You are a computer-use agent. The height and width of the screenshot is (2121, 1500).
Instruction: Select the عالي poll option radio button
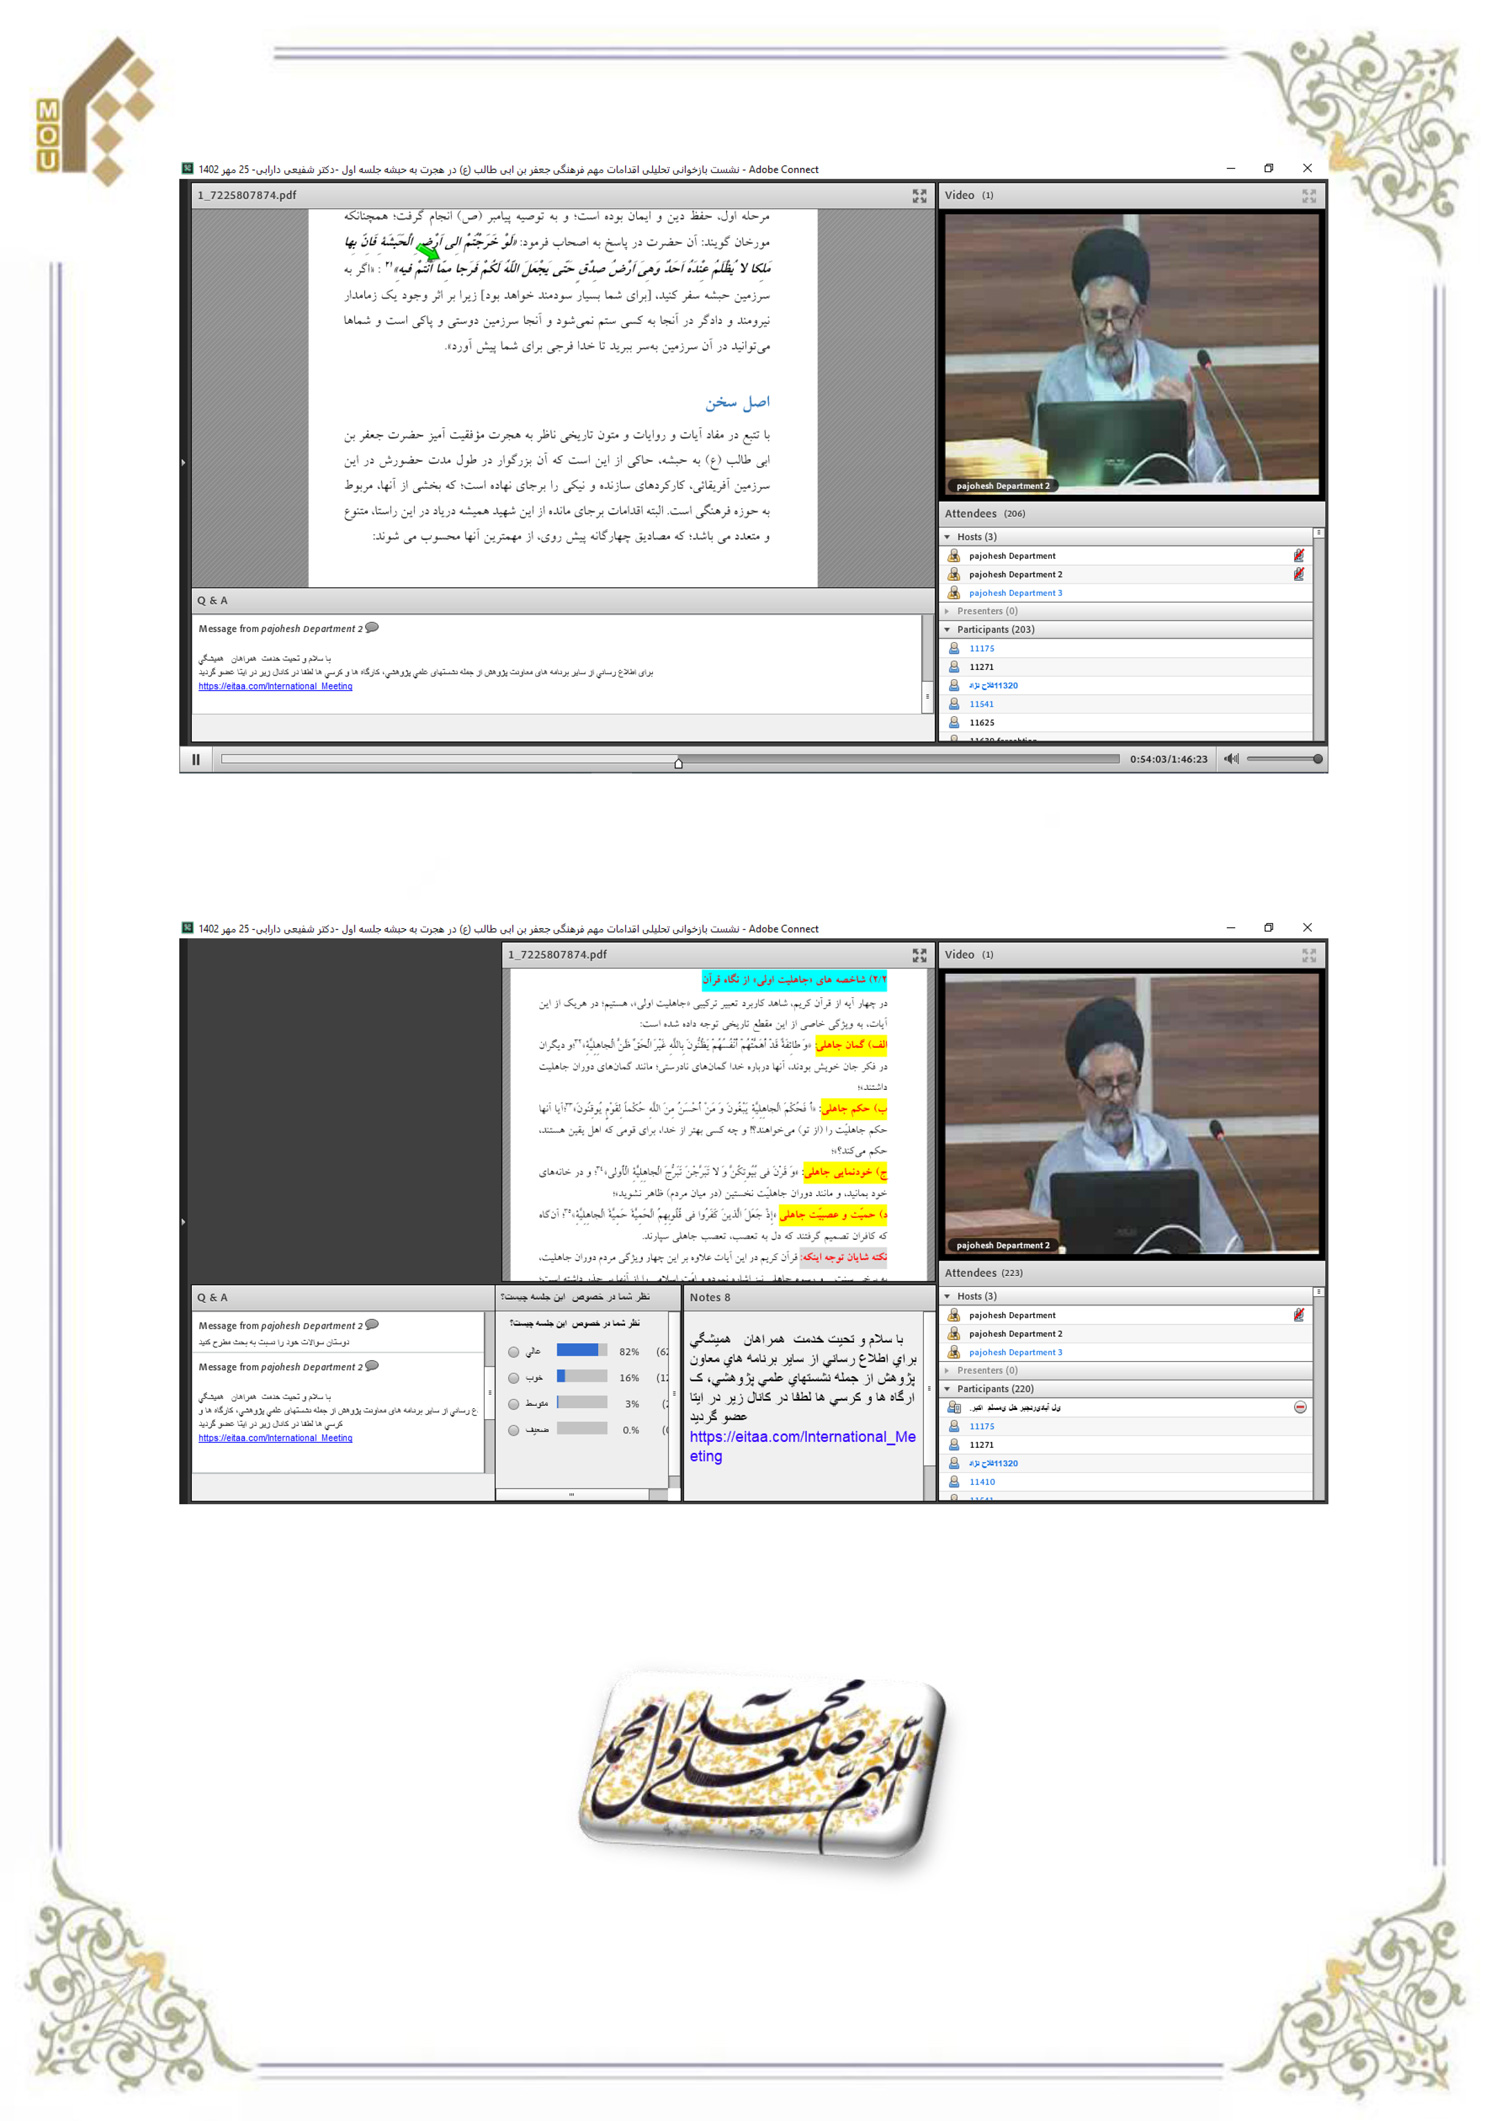coord(514,1352)
